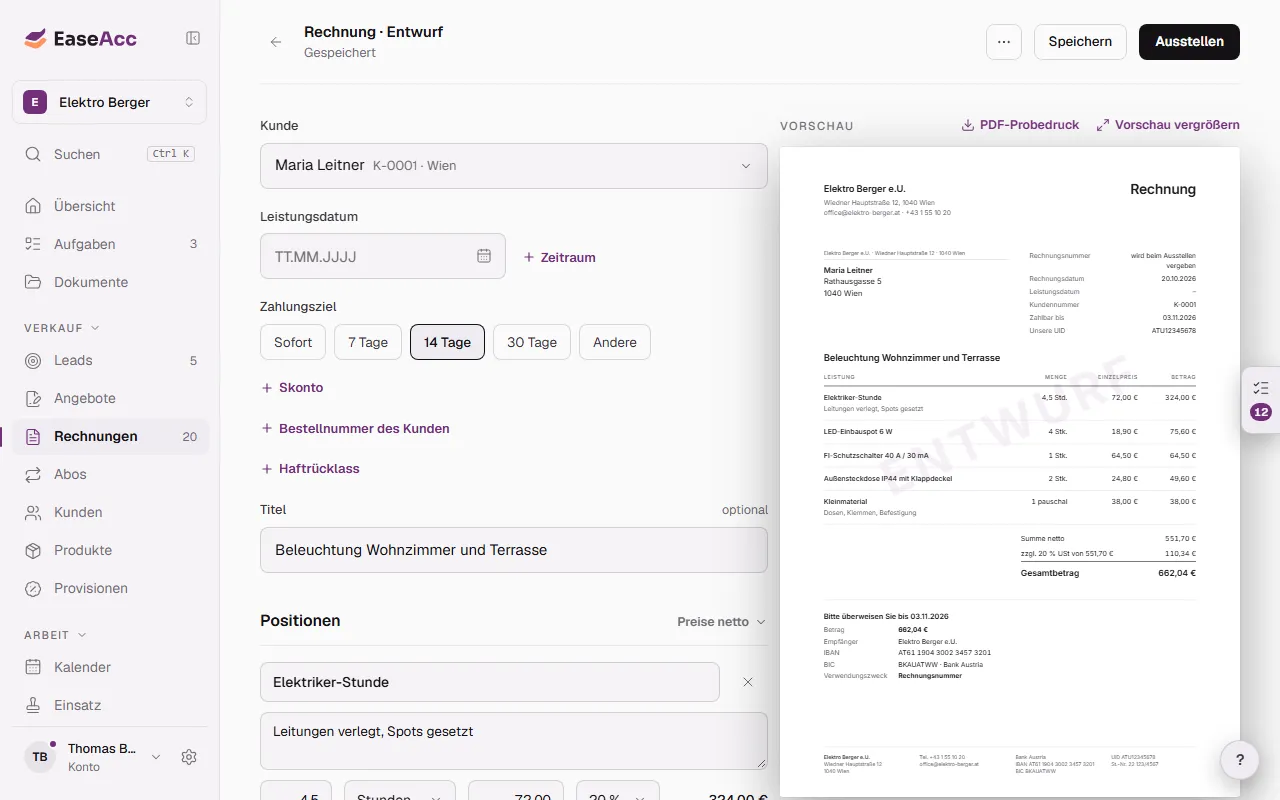This screenshot has height=800, width=1280.
Task: Add a Zeitraum date range
Action: tap(559, 257)
